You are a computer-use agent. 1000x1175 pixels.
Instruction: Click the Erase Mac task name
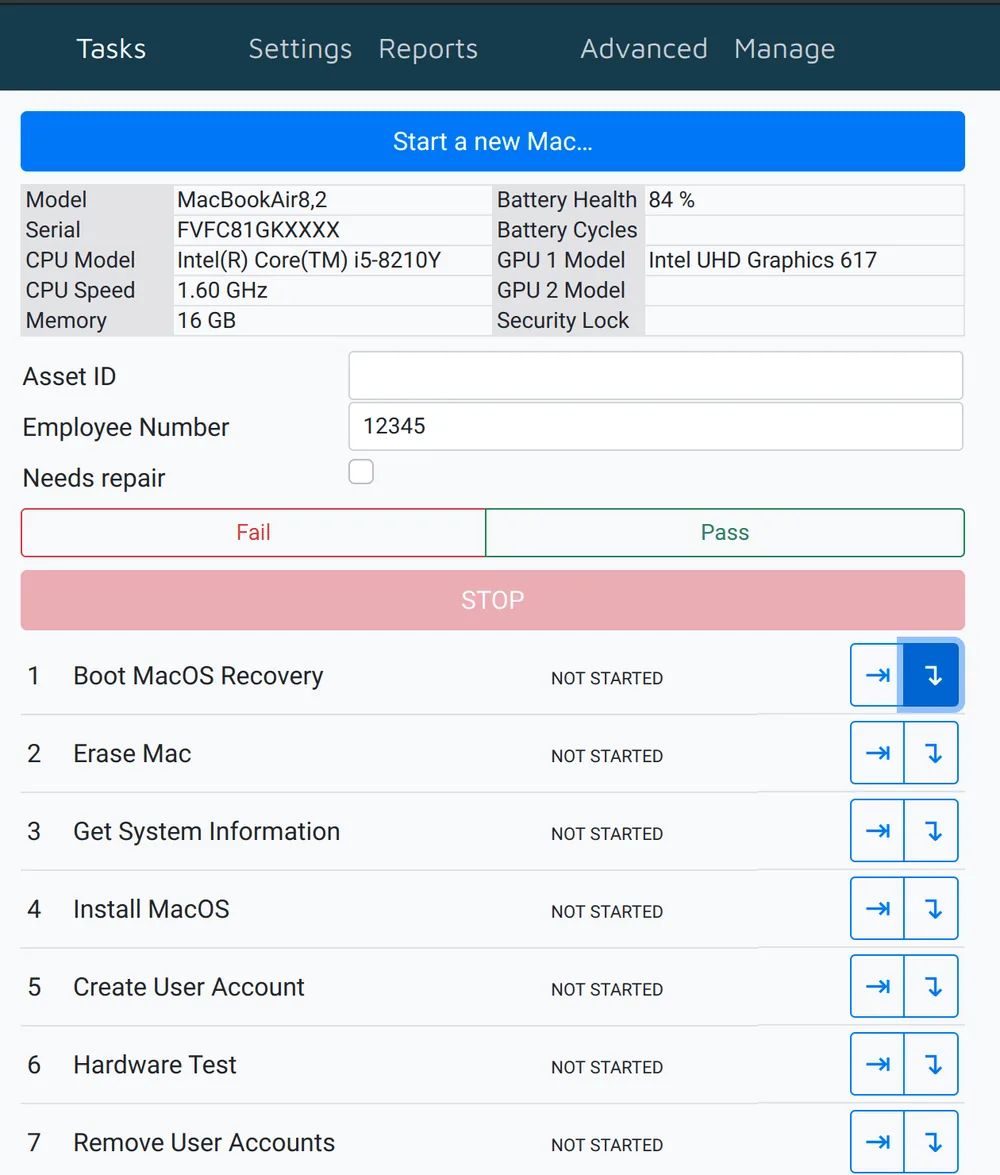coord(132,754)
